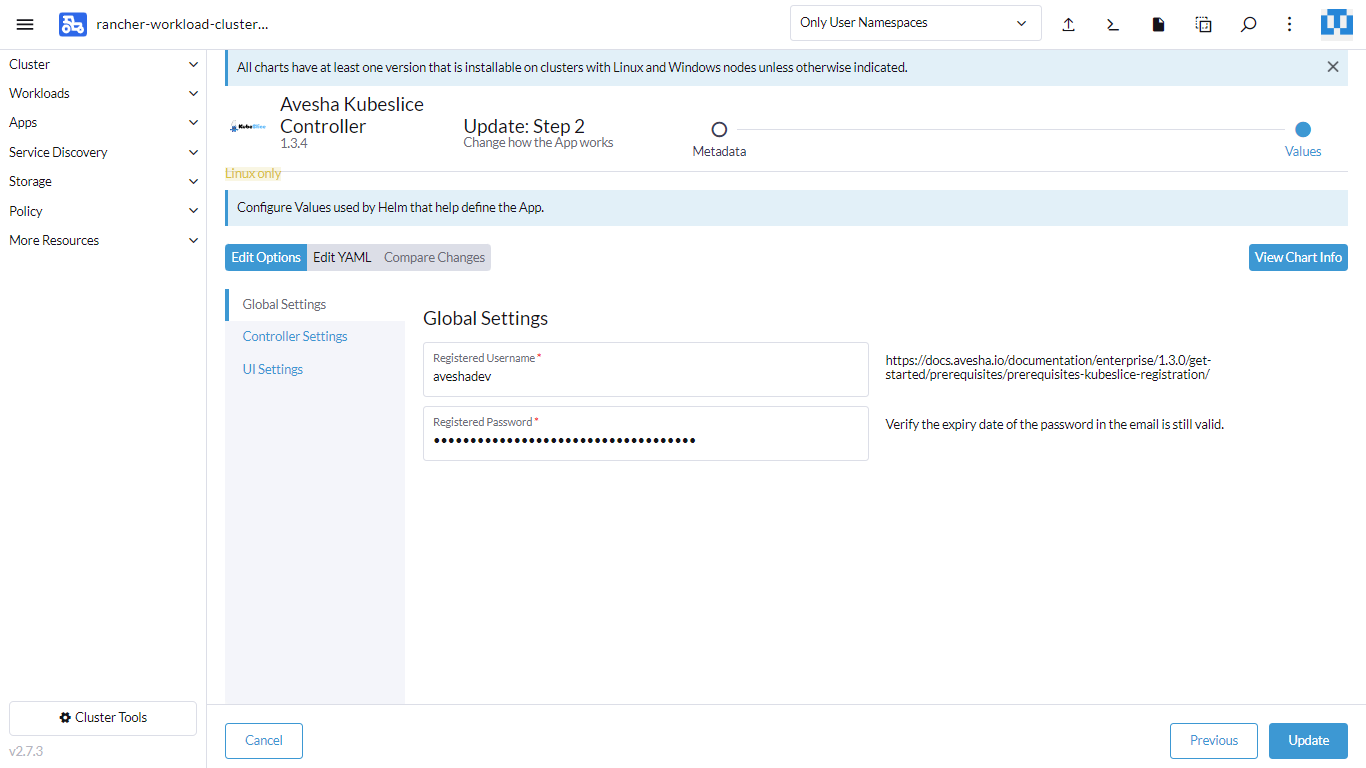Copy KubeConfig to clipboard icon

tap(1203, 24)
